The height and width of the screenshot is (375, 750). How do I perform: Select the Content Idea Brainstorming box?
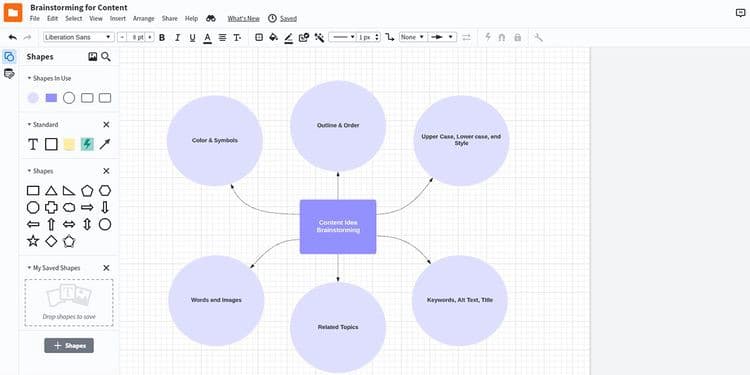[338, 227]
